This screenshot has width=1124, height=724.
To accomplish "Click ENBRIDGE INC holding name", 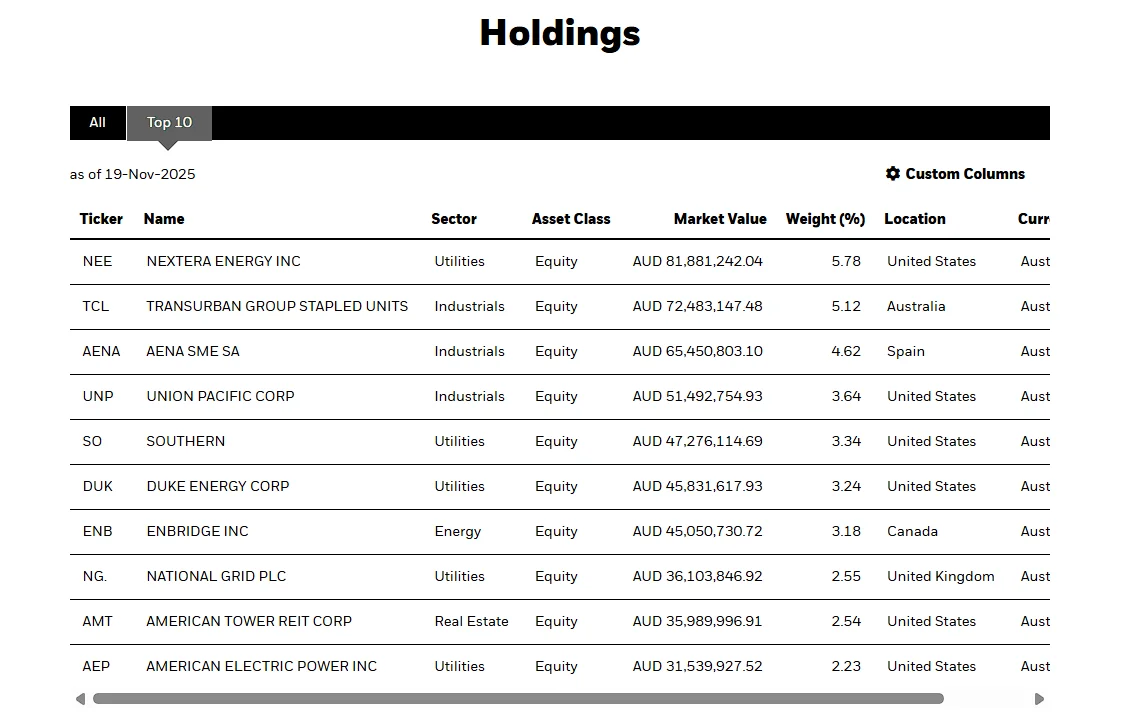I will [x=197, y=531].
